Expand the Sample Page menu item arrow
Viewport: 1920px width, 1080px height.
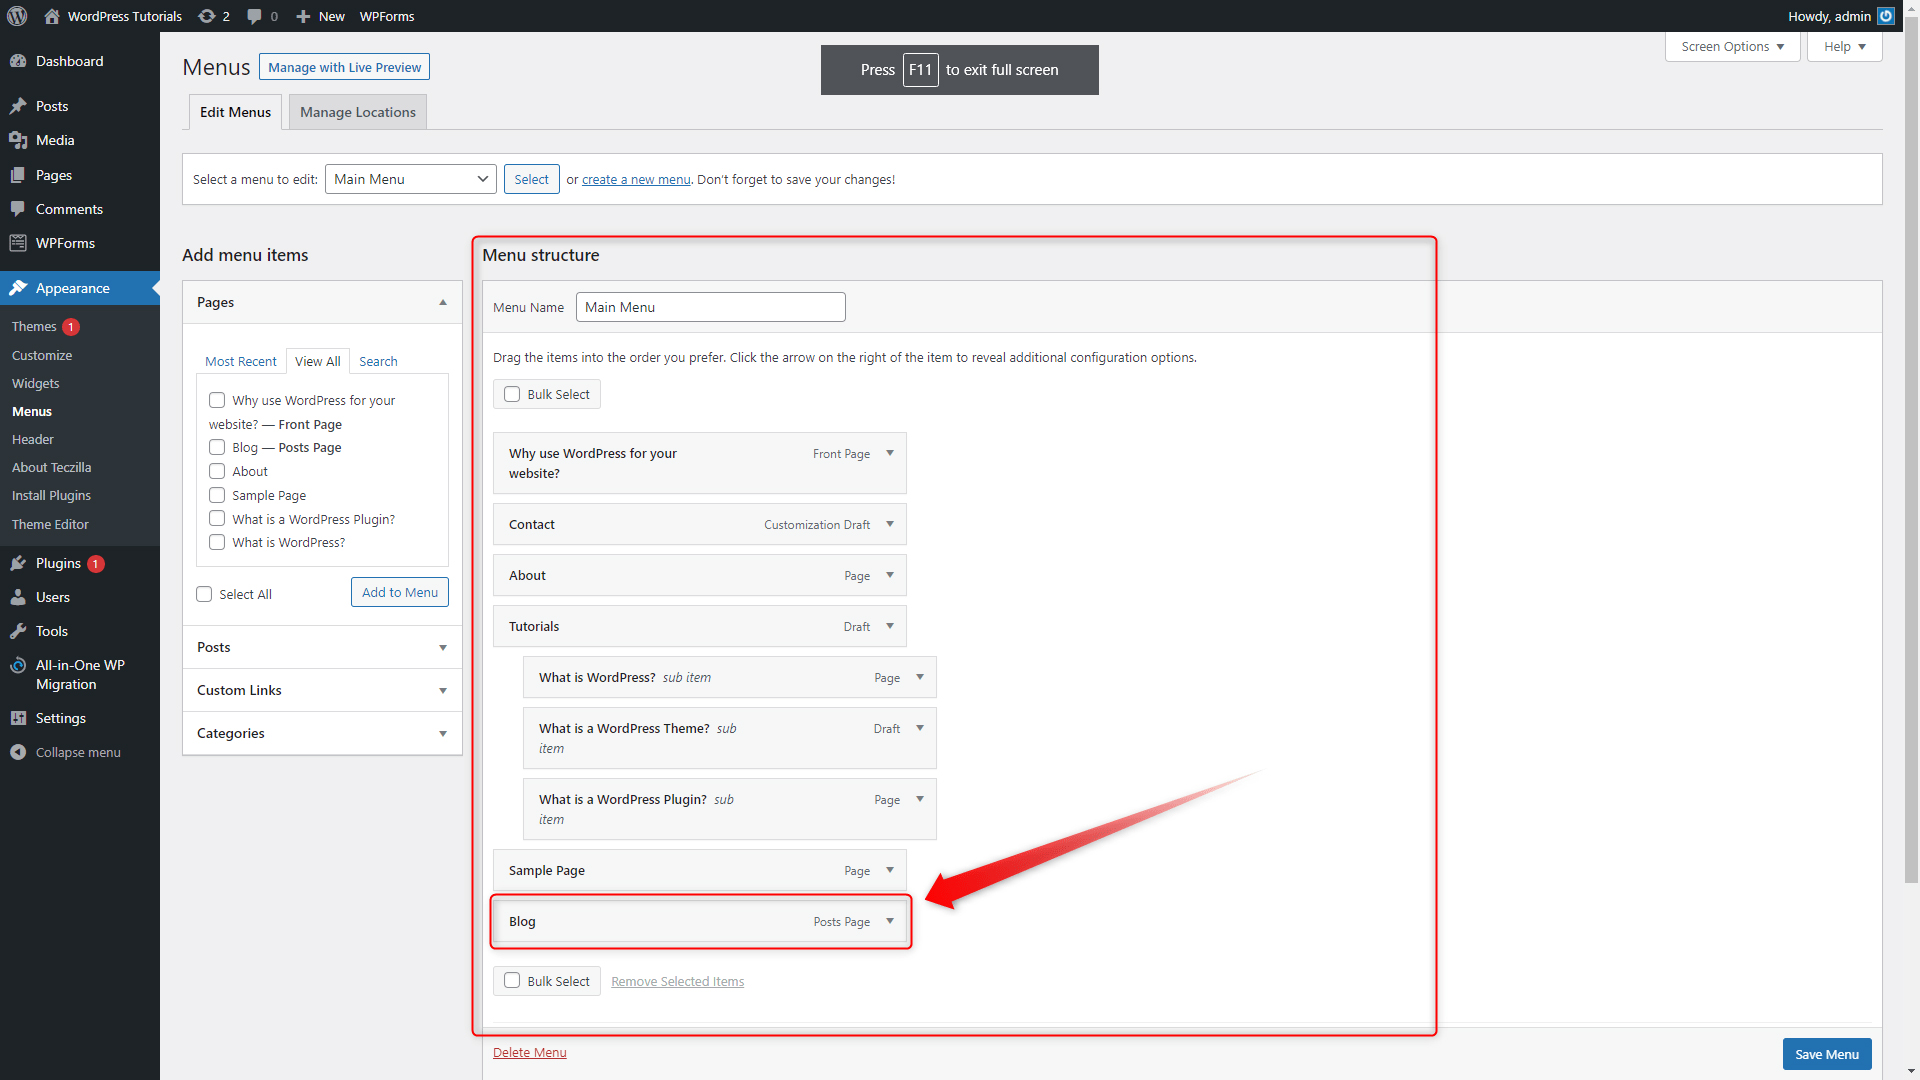tap(890, 870)
